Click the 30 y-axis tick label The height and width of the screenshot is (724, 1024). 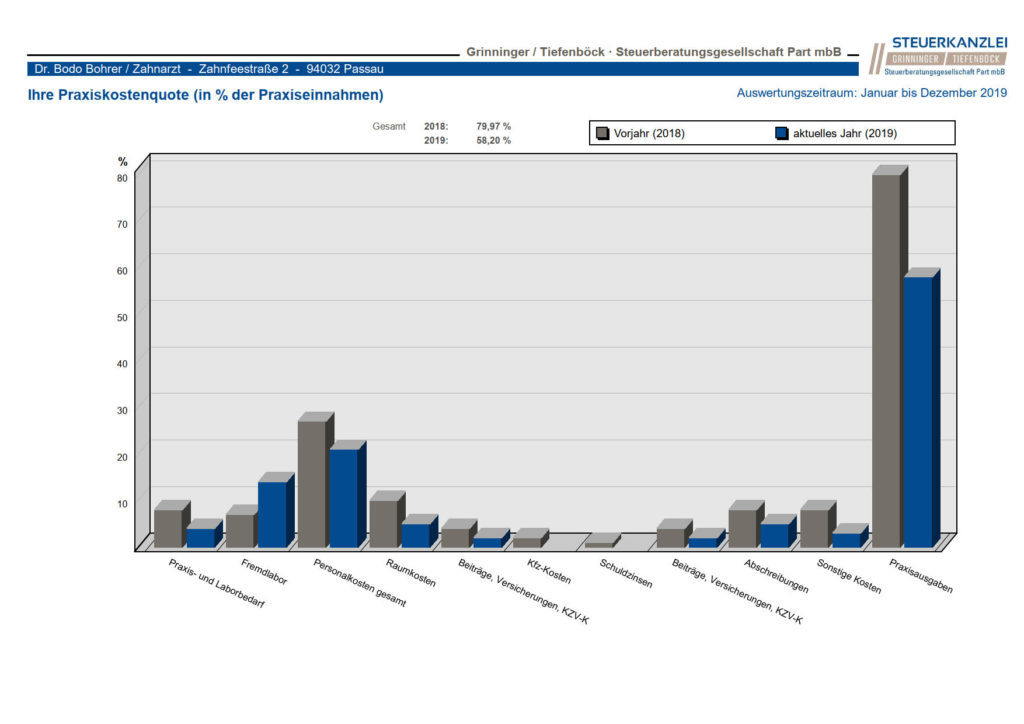[x=122, y=411]
